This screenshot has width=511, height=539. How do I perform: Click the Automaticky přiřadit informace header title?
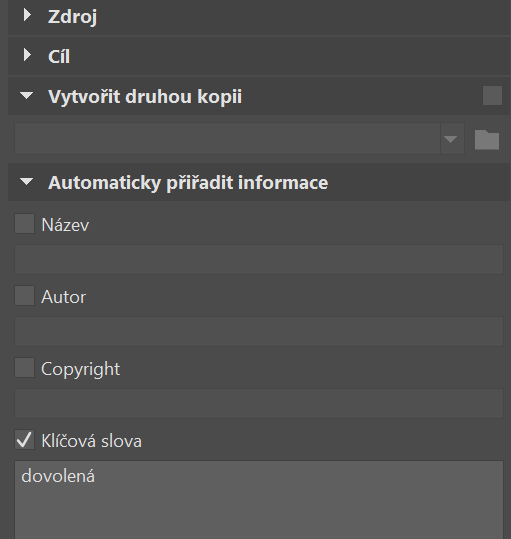click(x=188, y=183)
